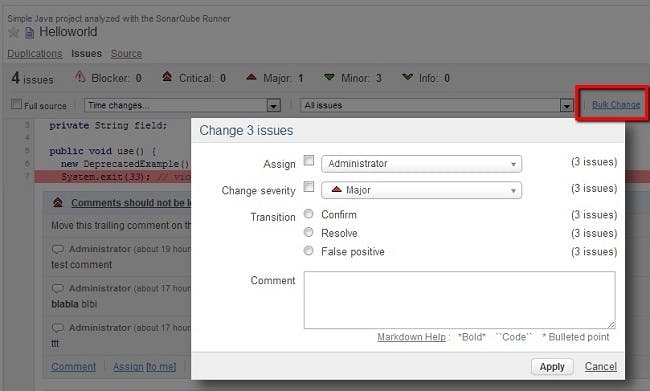This screenshot has width=650, height=391.
Task: Click inside the Comment text area
Action: click(459, 300)
